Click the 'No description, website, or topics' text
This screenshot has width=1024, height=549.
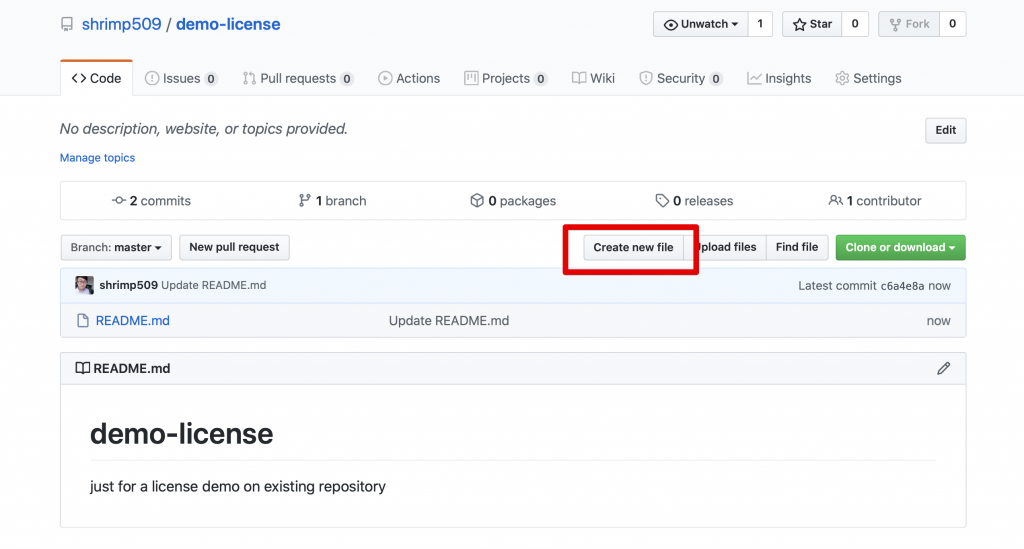[x=204, y=129]
